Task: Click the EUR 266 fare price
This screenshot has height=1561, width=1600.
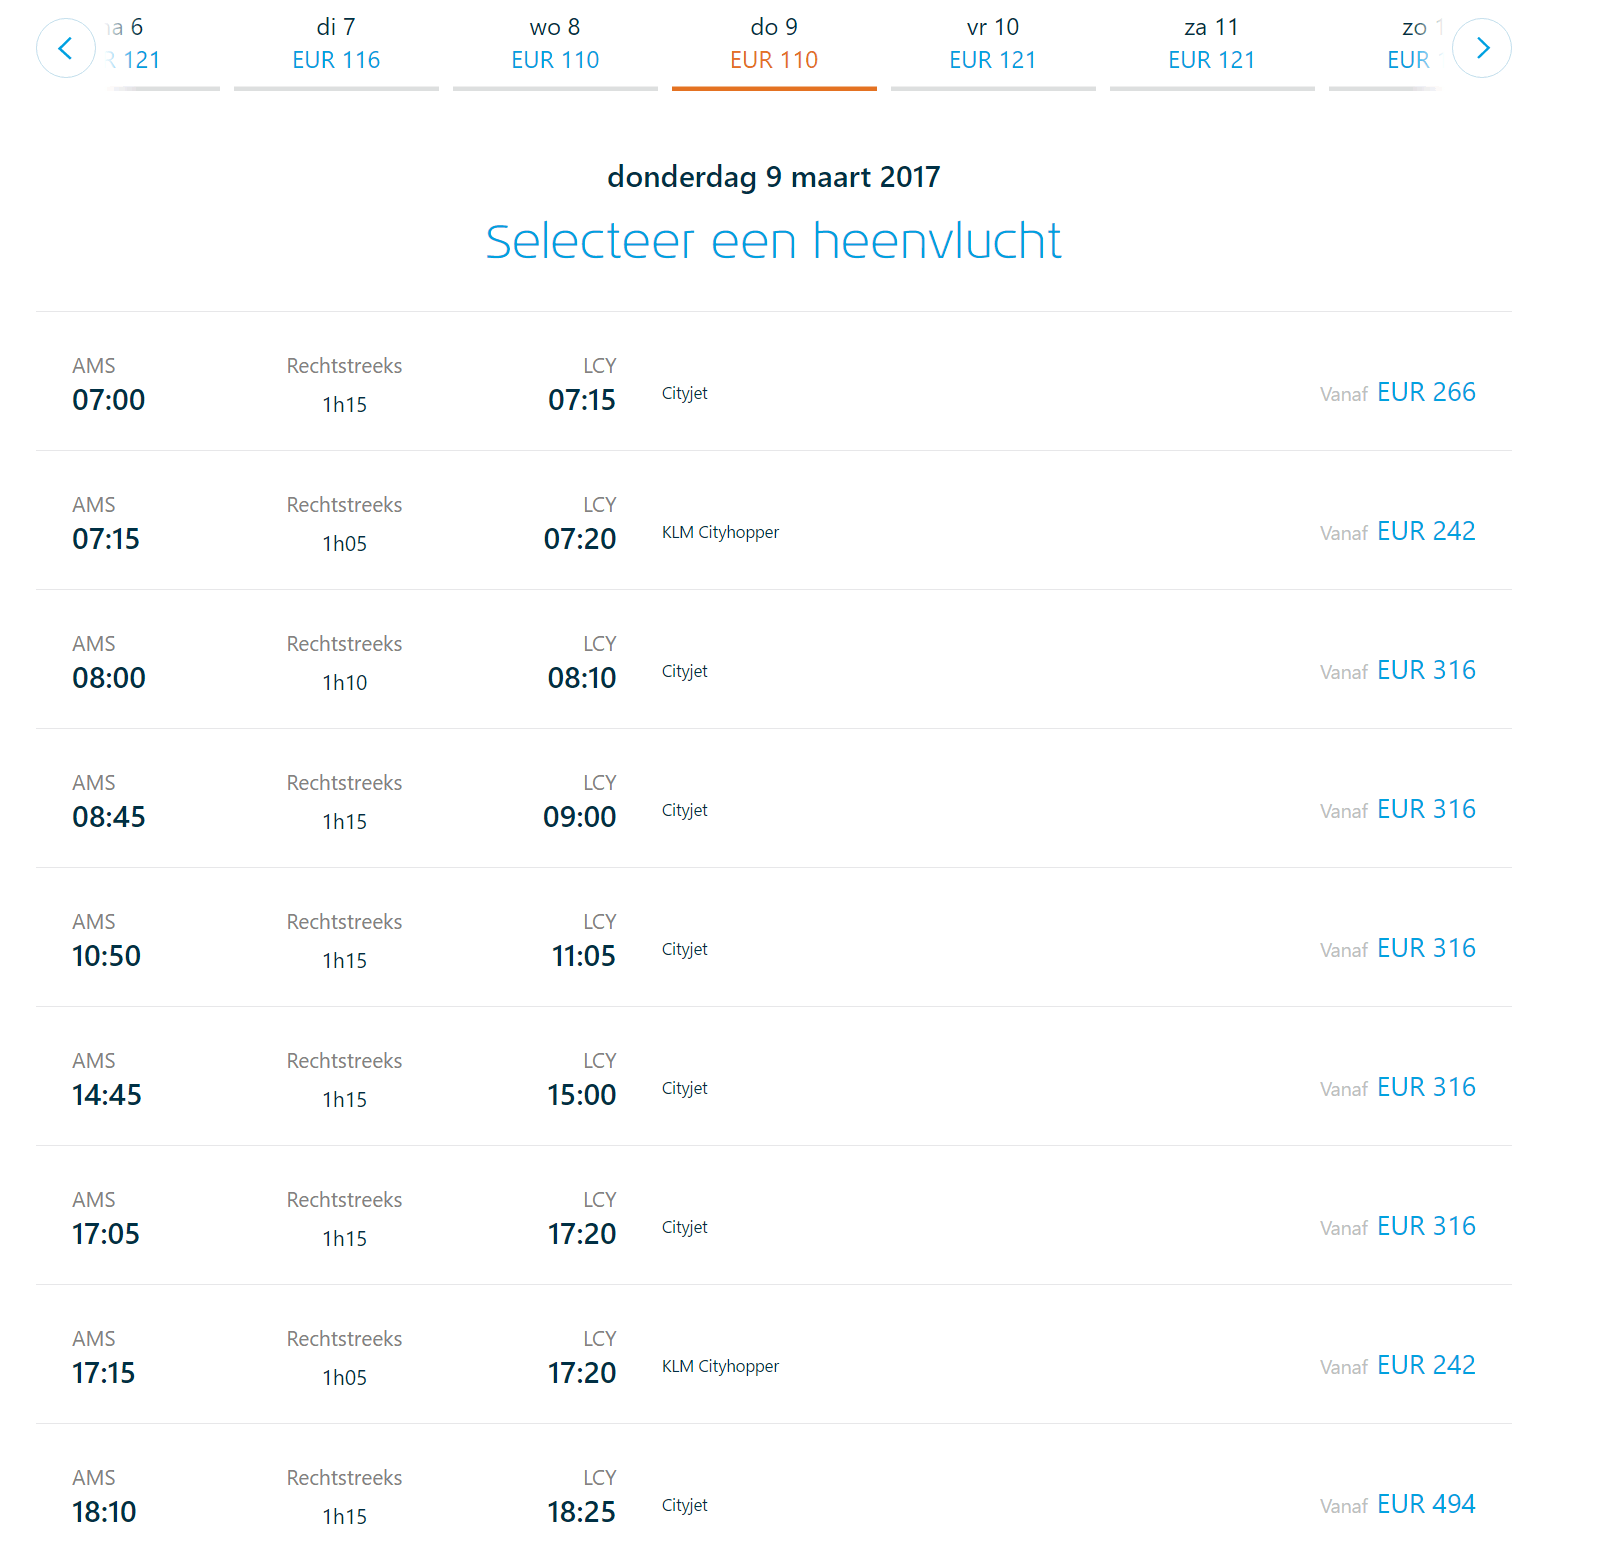Action: click(x=1425, y=392)
